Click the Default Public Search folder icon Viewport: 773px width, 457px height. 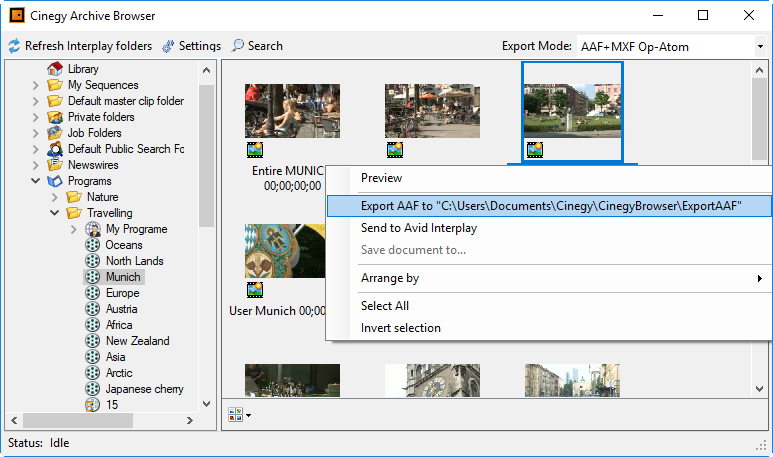coord(55,149)
